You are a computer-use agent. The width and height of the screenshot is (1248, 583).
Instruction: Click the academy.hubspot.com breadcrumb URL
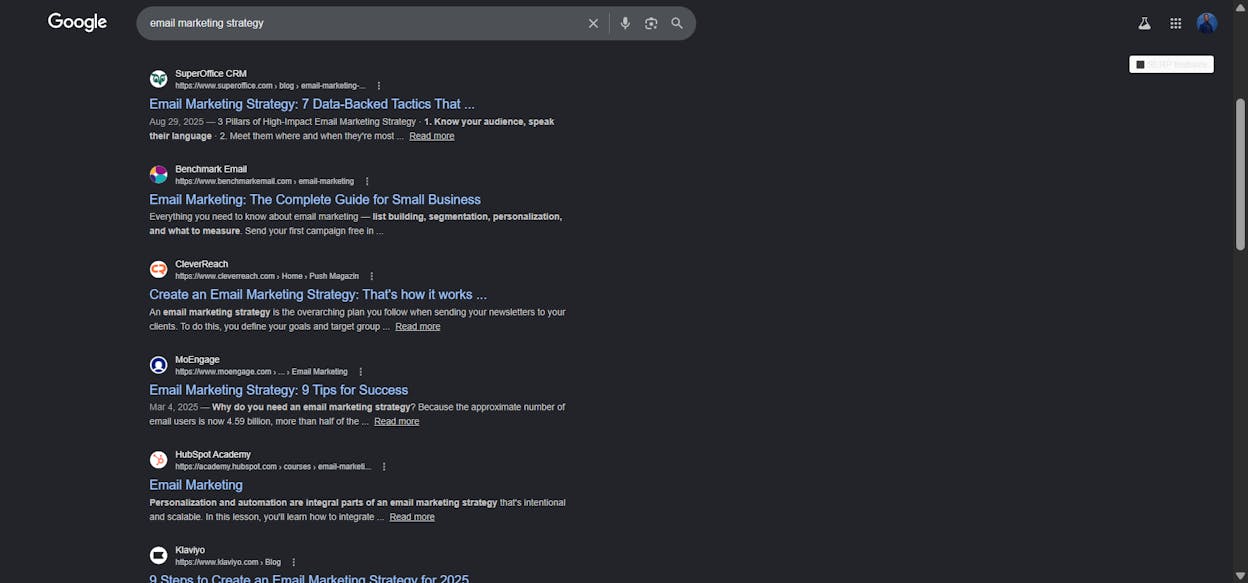click(x=273, y=467)
